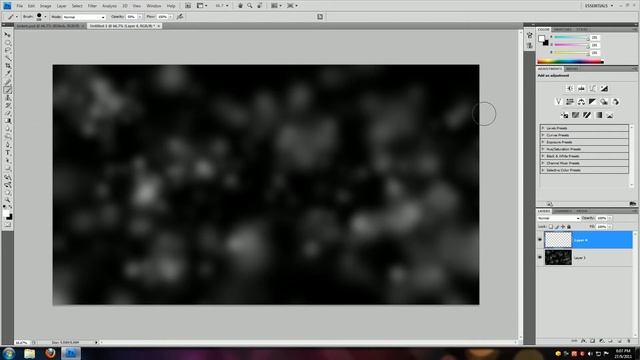Add a layer mask

(x=592, y=341)
